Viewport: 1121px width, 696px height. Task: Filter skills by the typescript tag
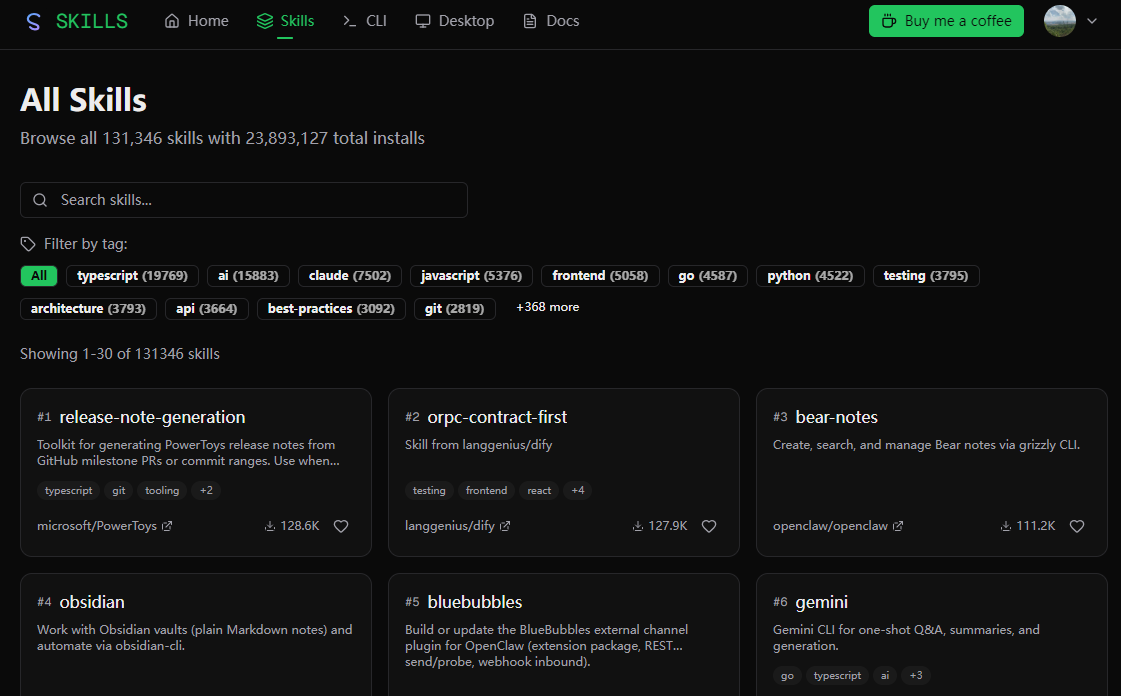click(x=133, y=276)
